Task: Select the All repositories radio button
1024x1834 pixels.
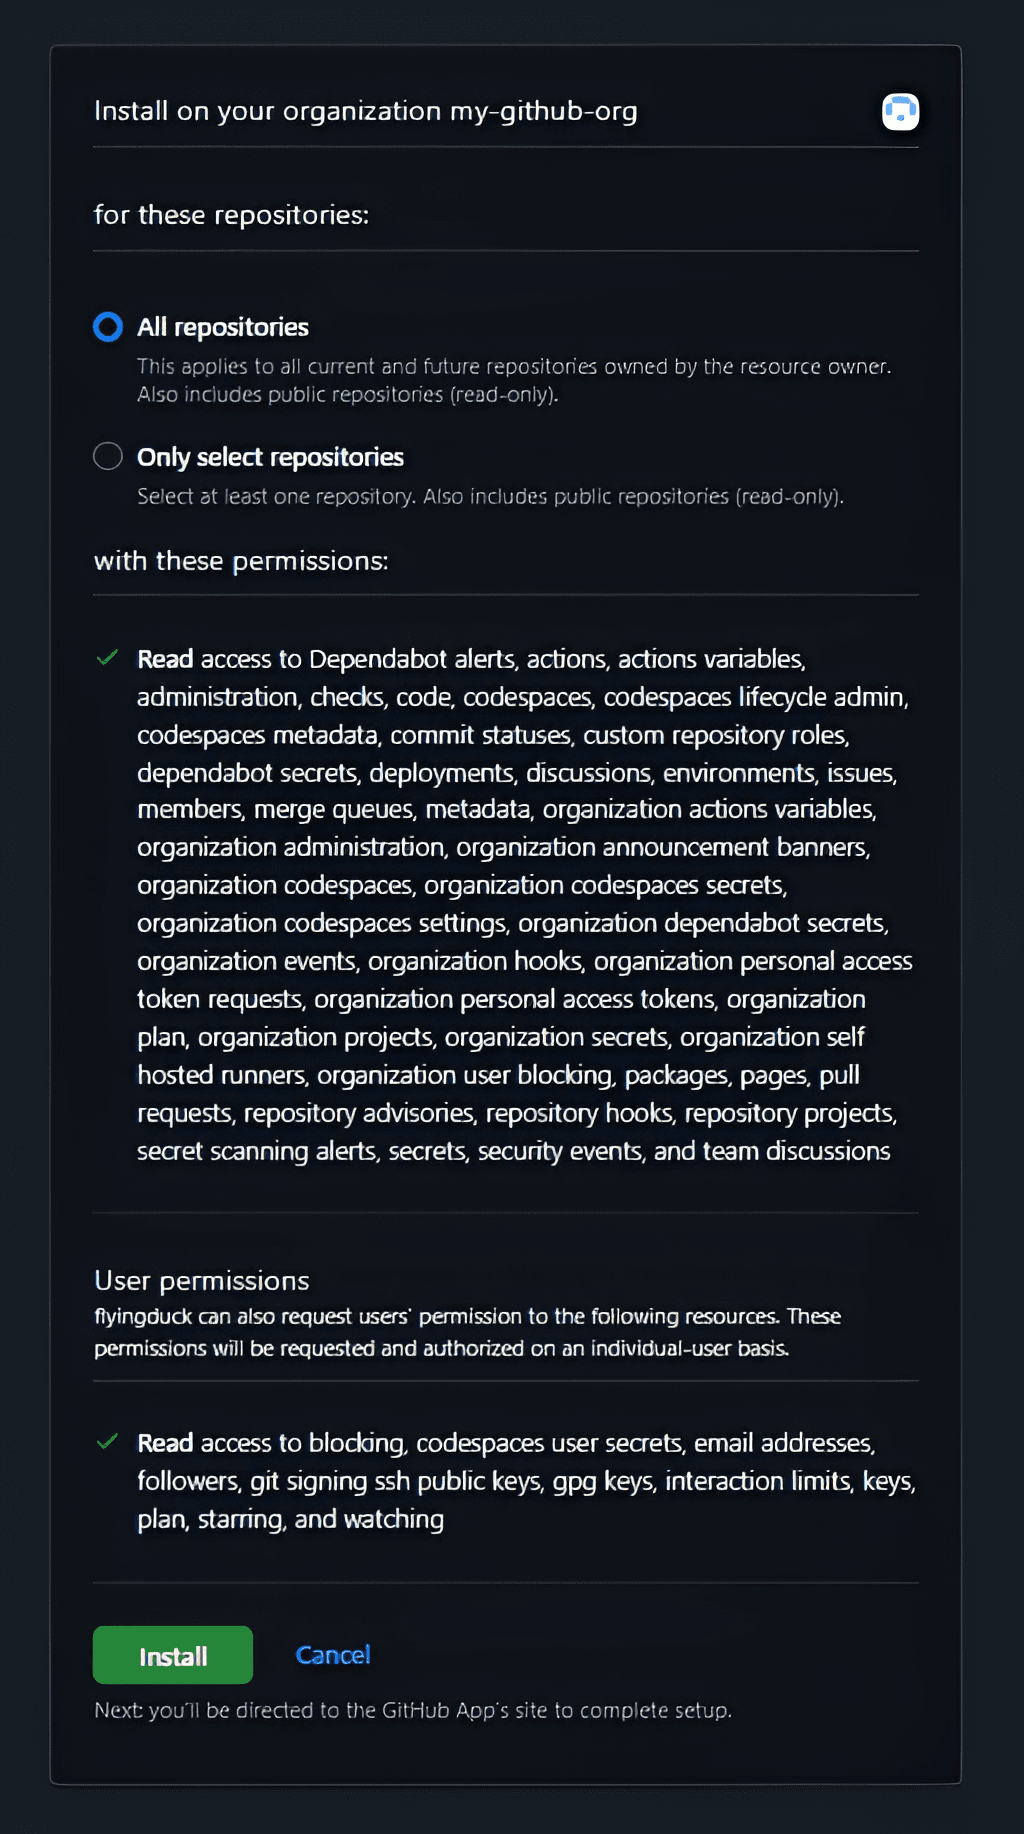Action: tap(108, 327)
